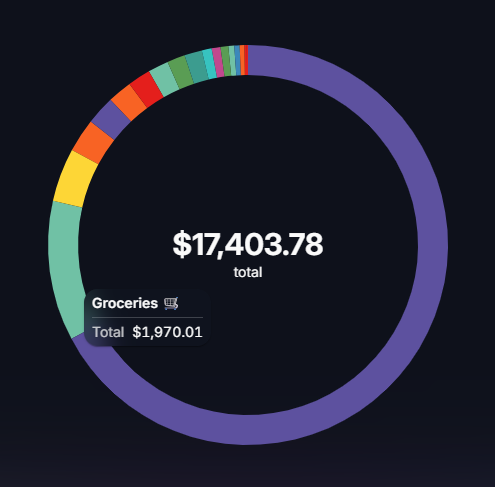
Task: Click the dark teal donut segment
Action: [x=197, y=67]
